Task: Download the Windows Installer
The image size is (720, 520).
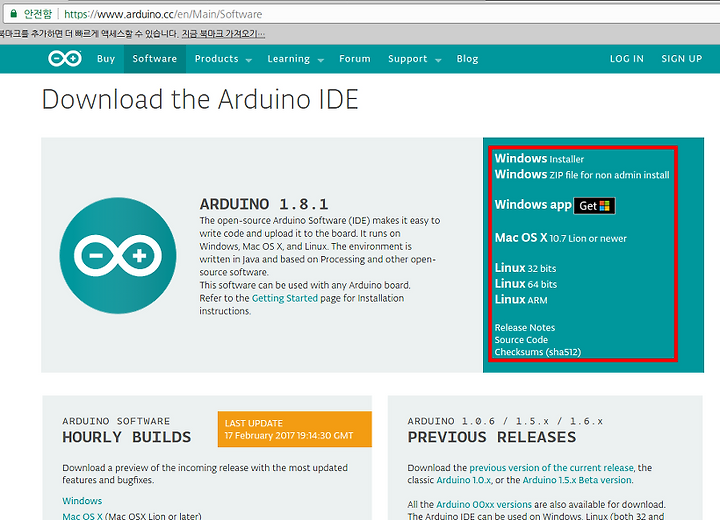Action: pos(539,158)
